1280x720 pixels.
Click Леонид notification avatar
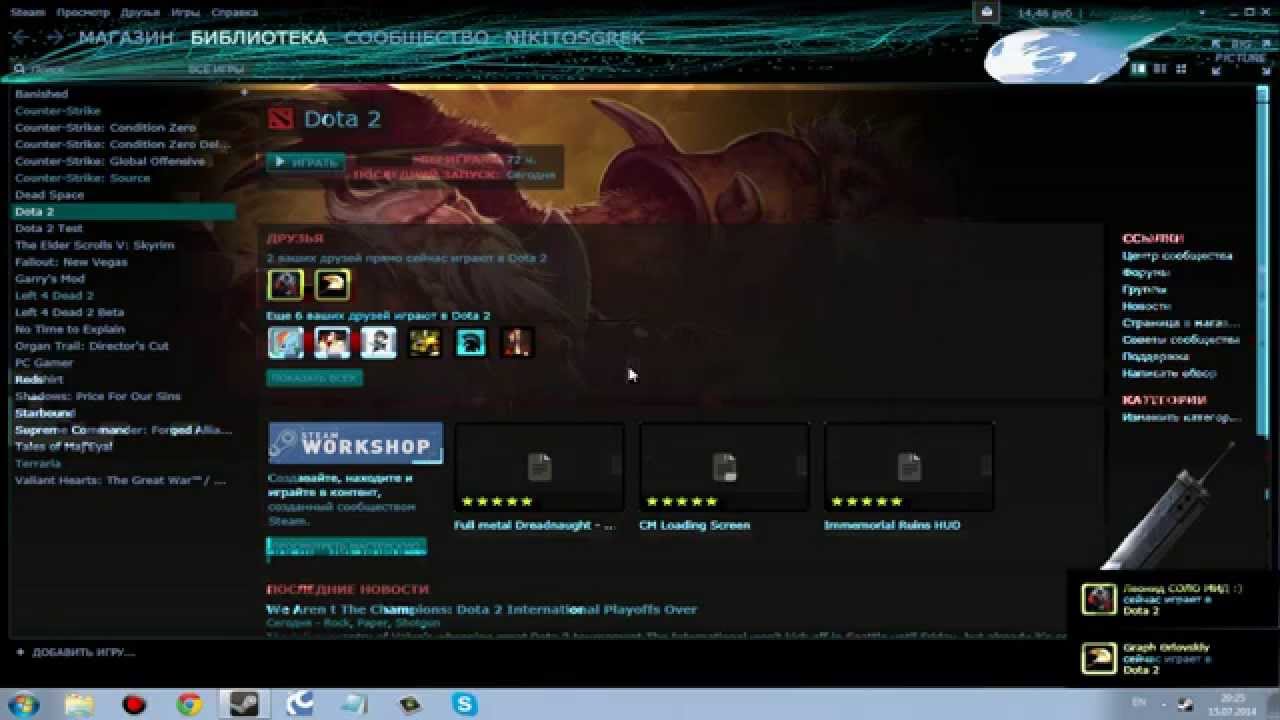(x=1099, y=598)
